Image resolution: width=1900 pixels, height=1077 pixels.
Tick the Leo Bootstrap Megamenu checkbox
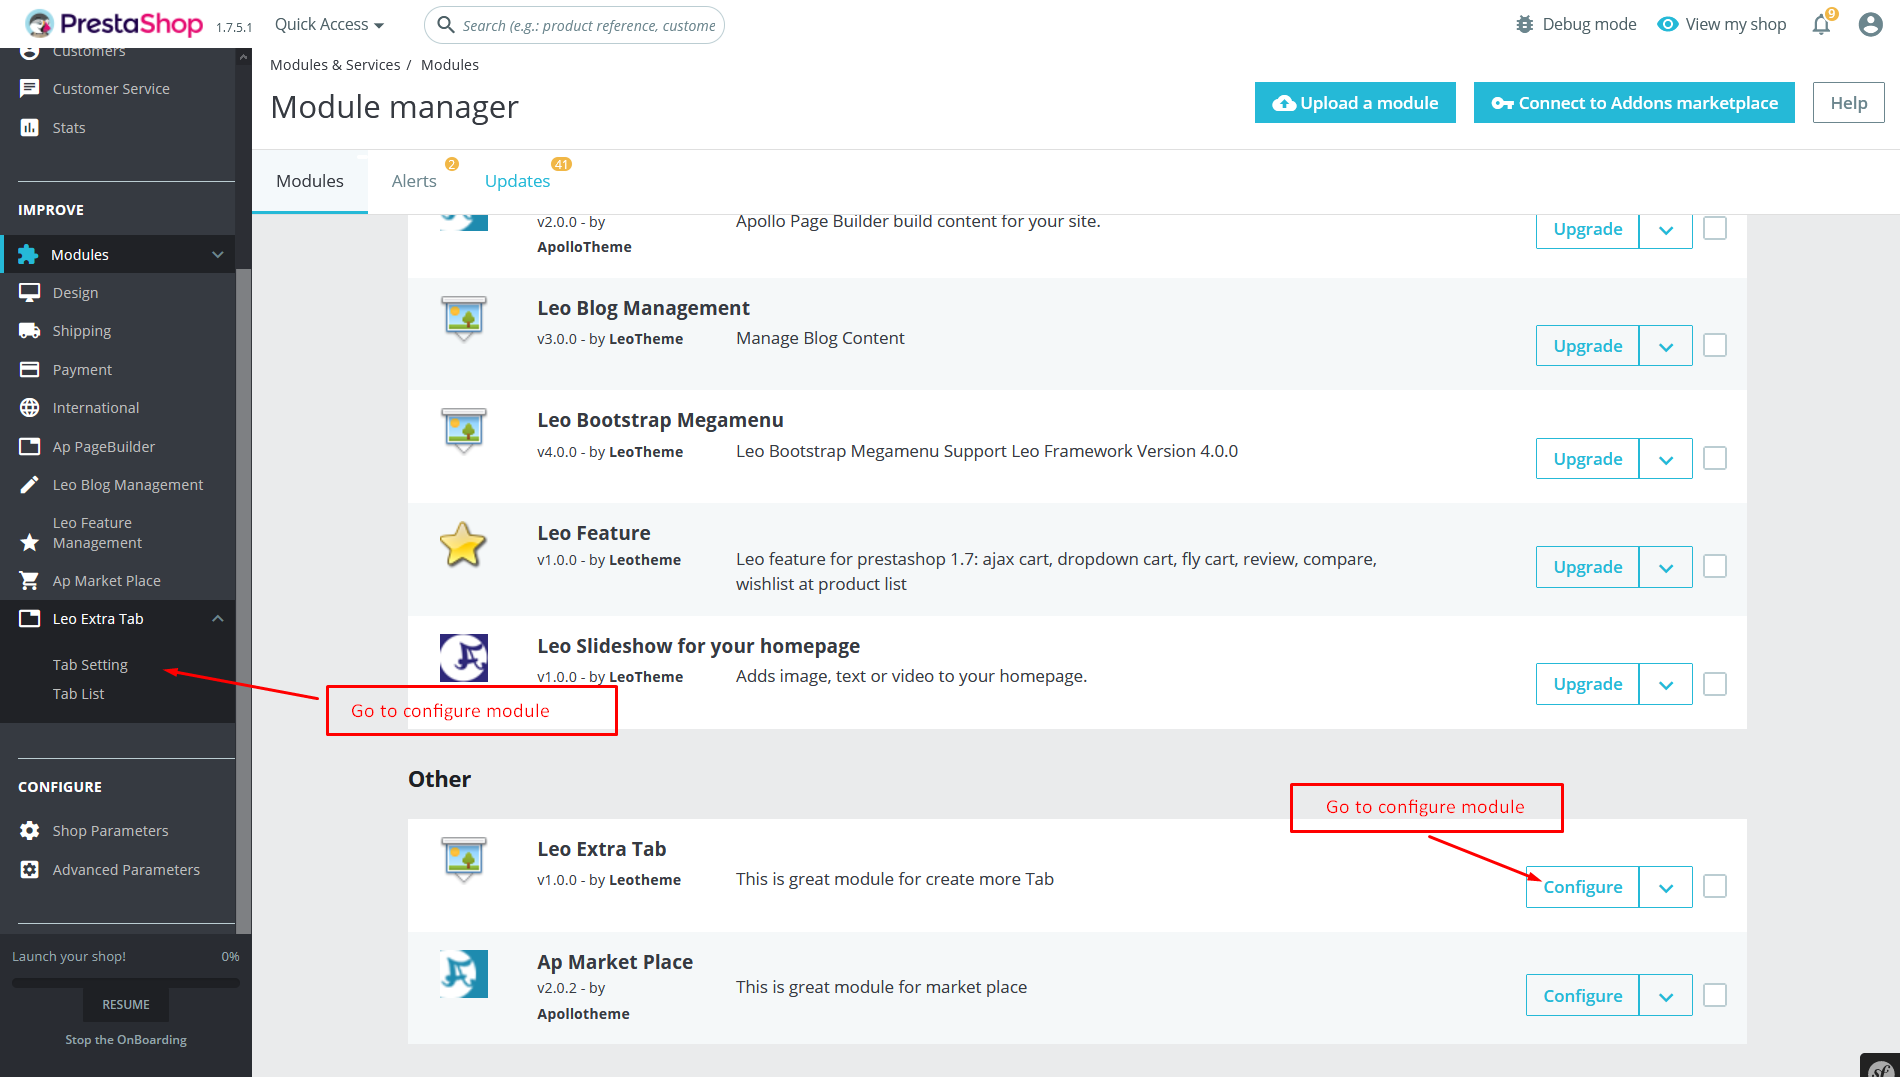point(1715,459)
